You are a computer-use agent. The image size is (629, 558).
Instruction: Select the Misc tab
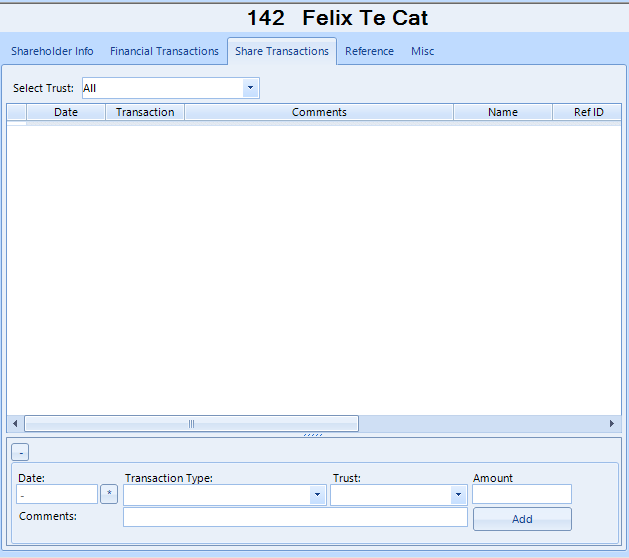click(x=422, y=51)
